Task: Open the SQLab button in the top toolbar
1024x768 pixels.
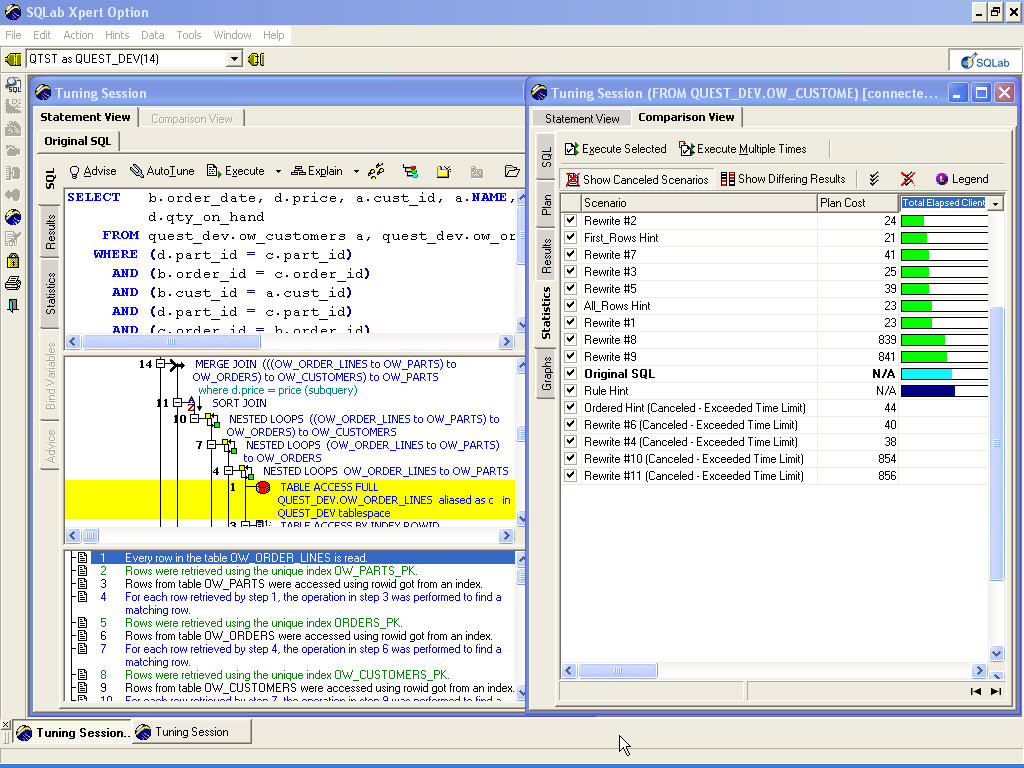Action: [x=985, y=61]
